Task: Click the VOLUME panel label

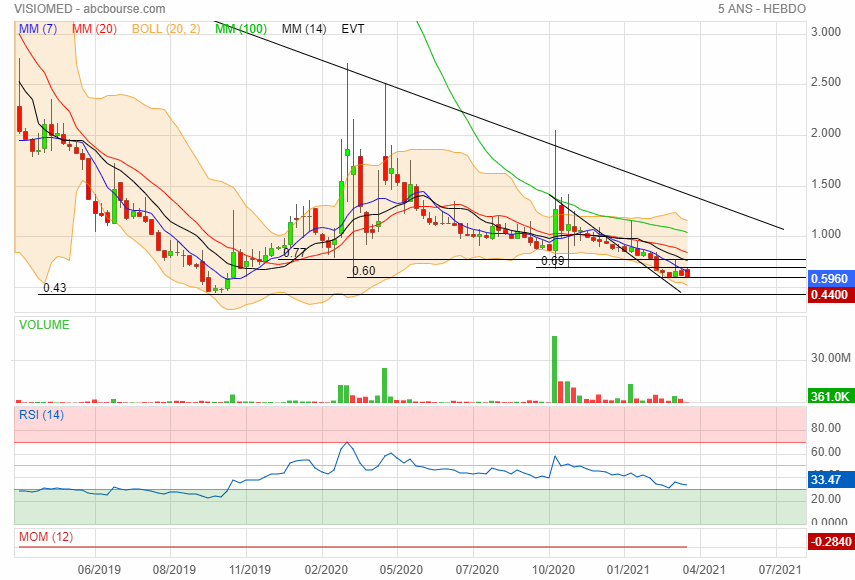Action: click(44, 325)
